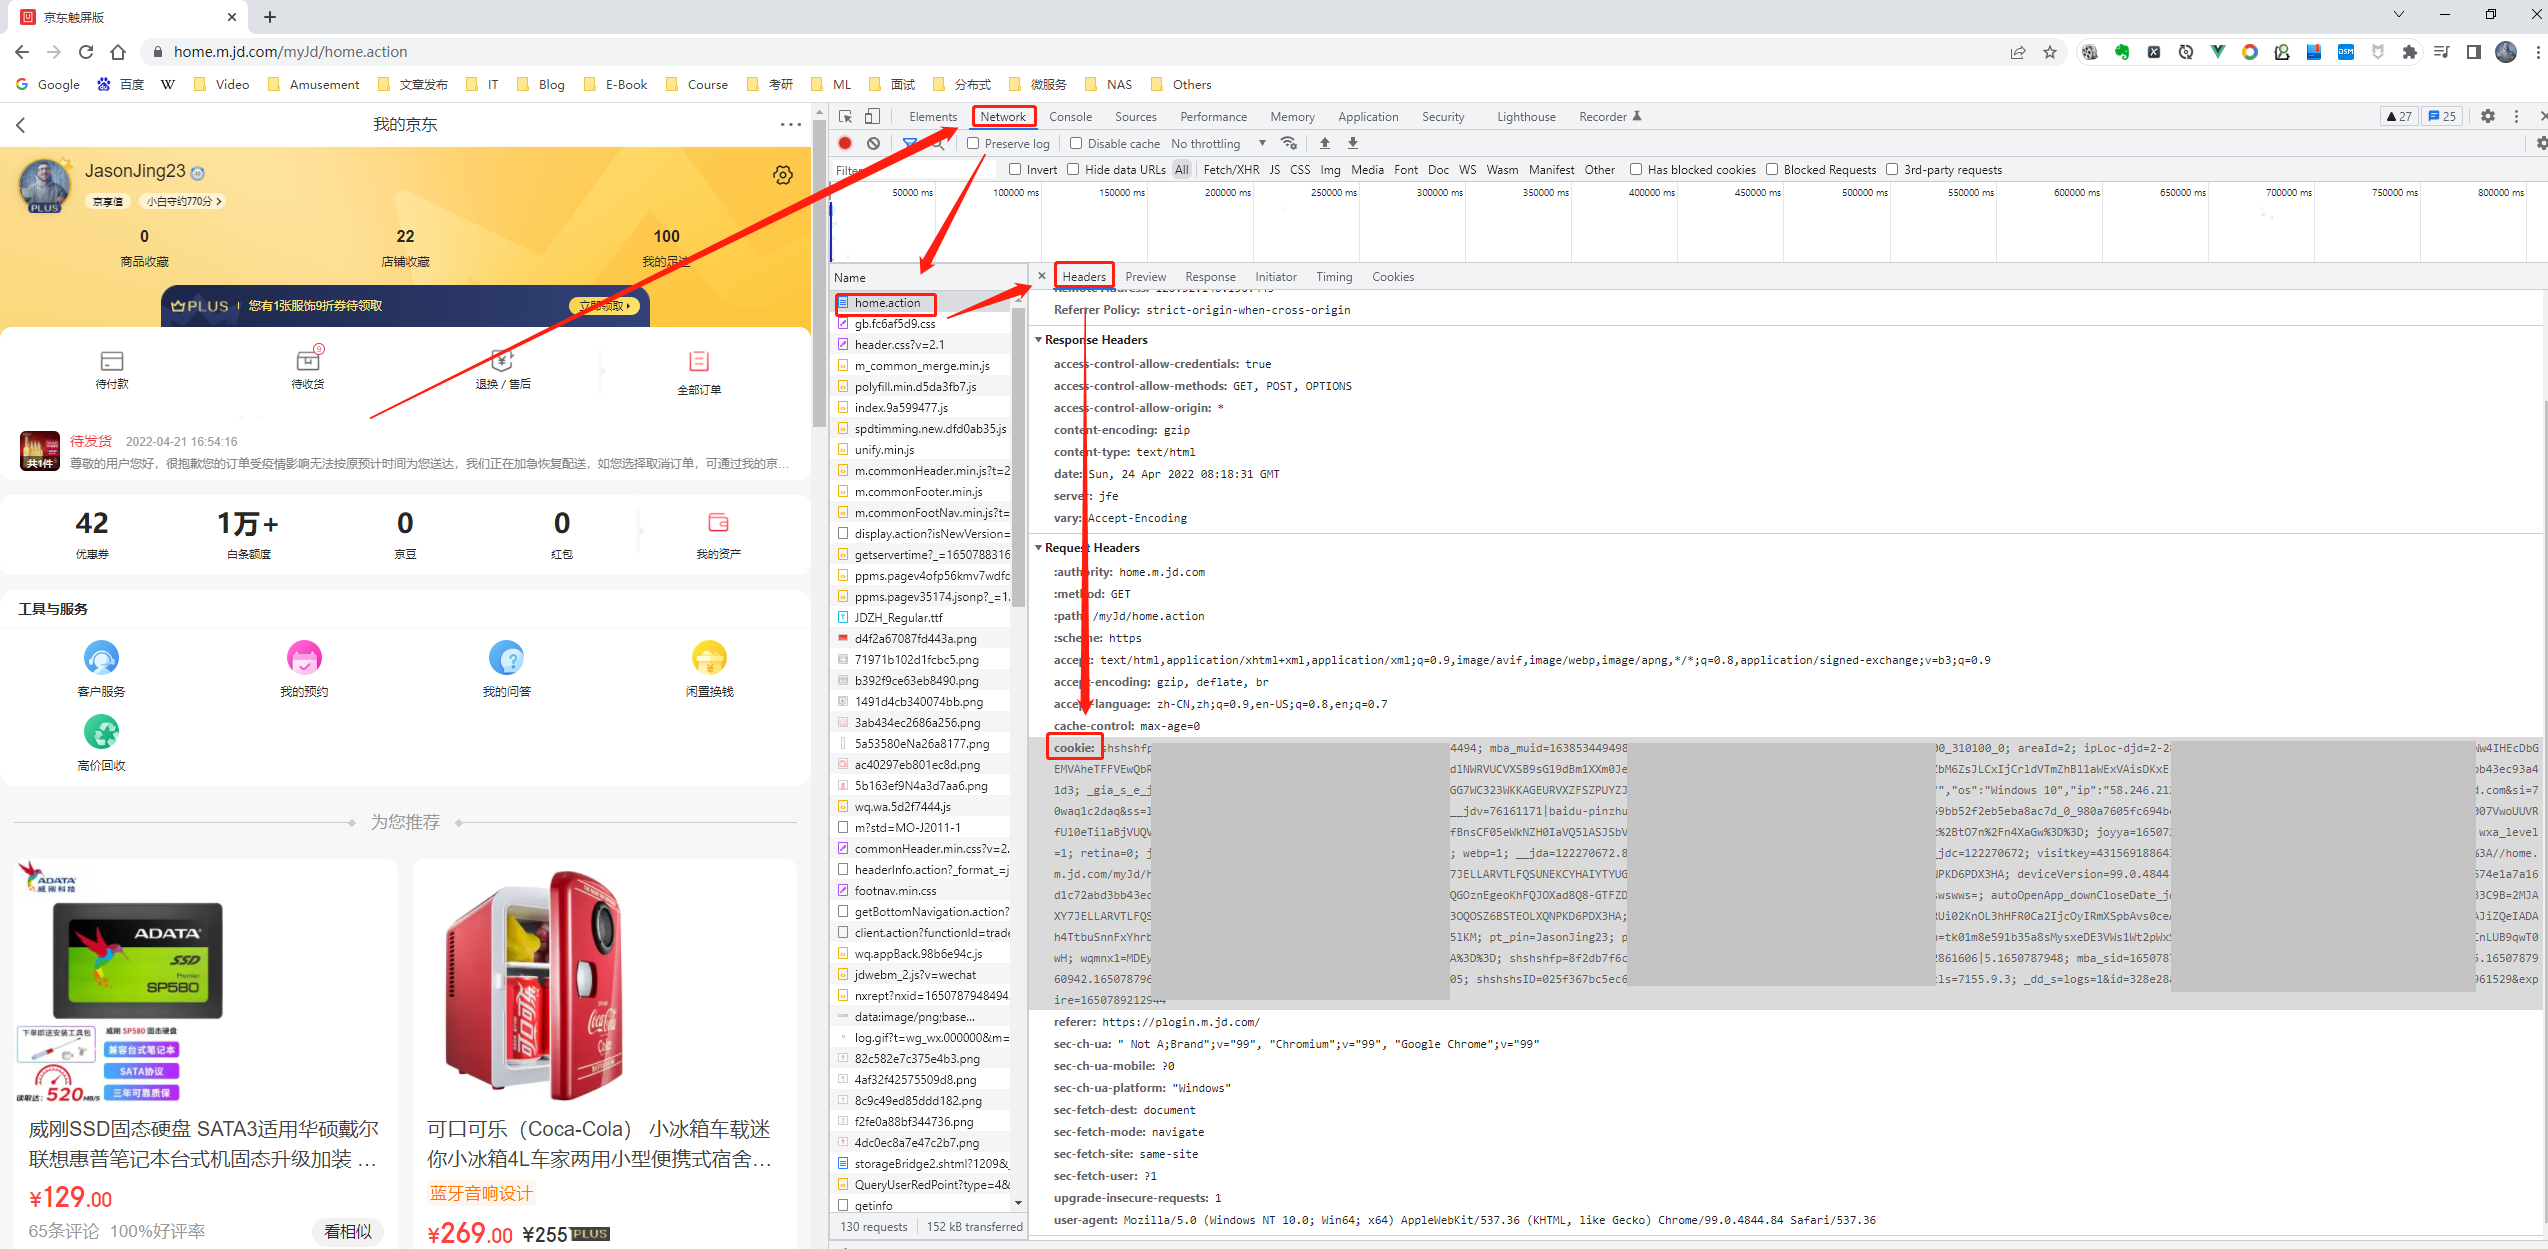Filter requests by Fetch/XHR
Image resolution: width=2548 pixels, height=1249 pixels.
(x=1231, y=169)
